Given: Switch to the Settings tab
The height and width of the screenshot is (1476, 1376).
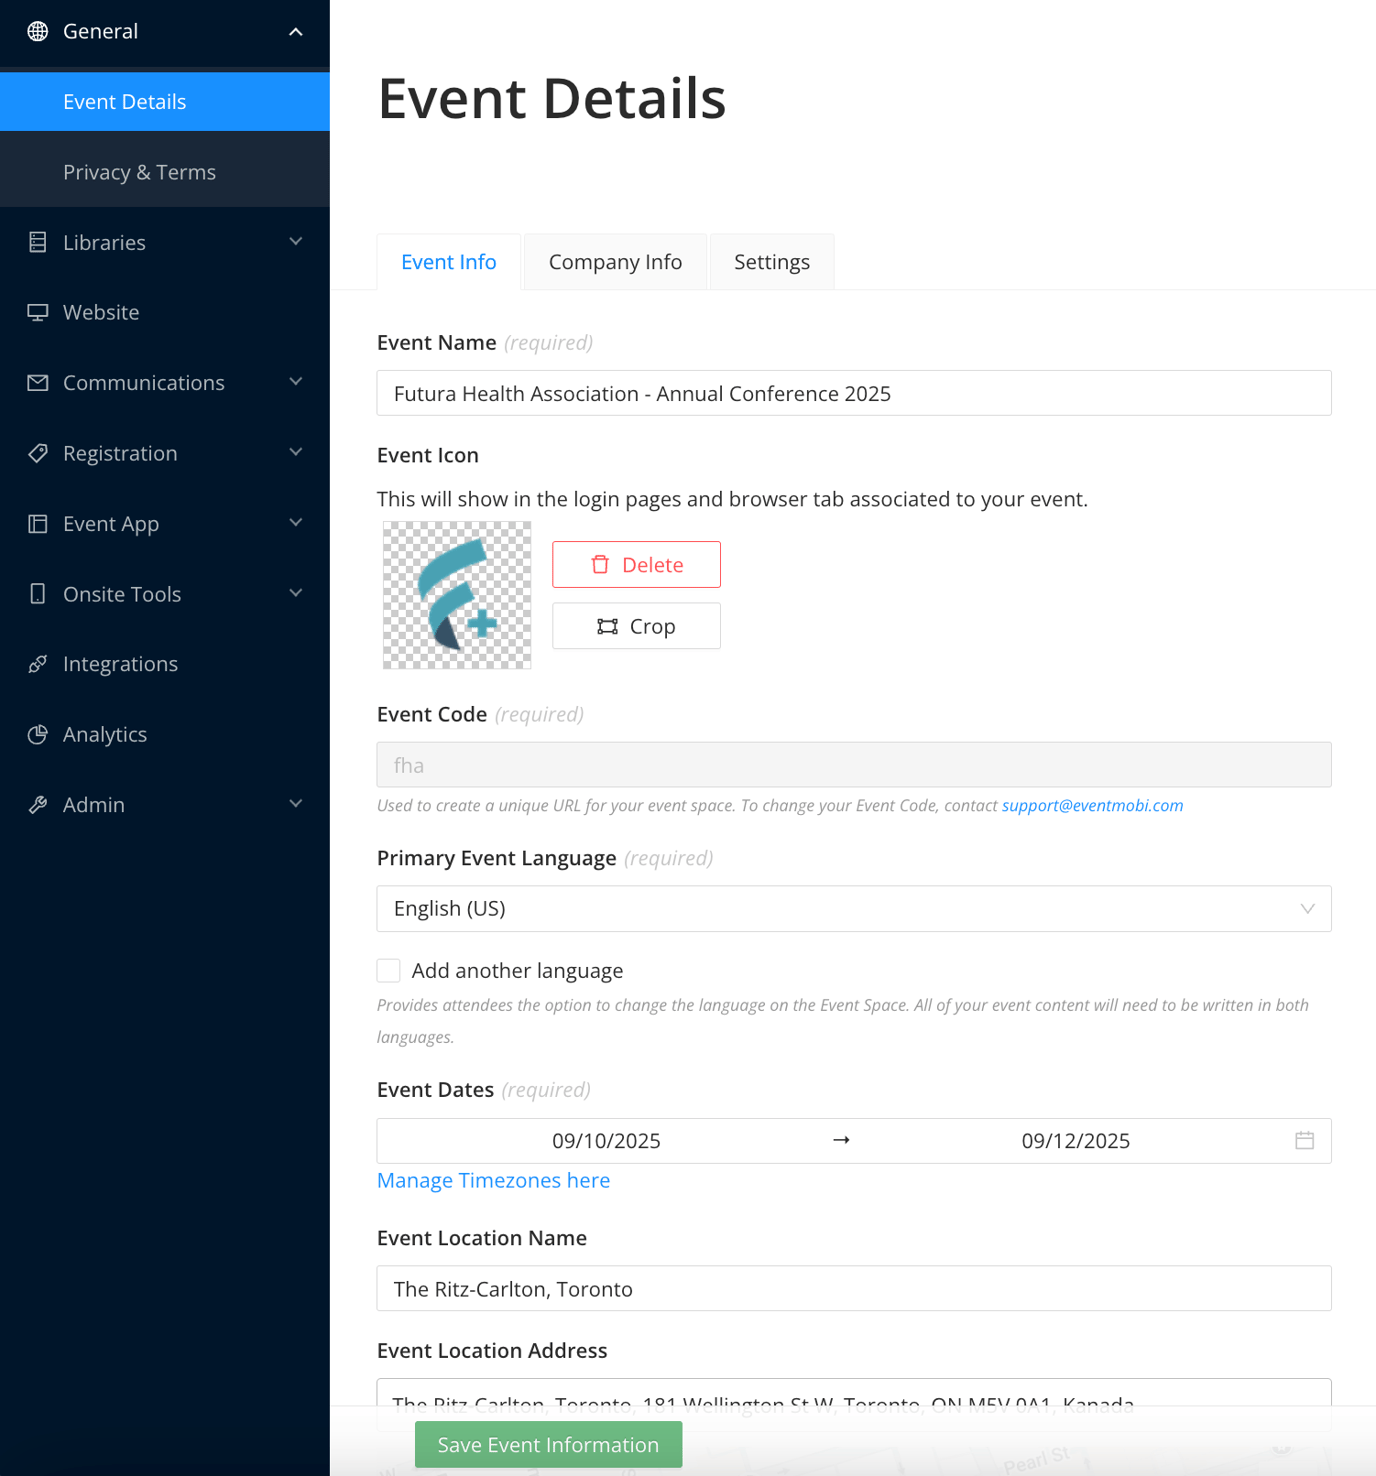Looking at the screenshot, I should point(772,262).
